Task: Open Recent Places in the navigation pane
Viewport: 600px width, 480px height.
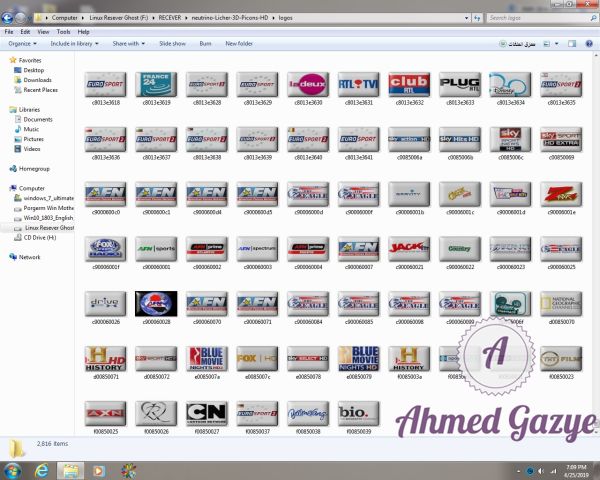Action: point(36,90)
